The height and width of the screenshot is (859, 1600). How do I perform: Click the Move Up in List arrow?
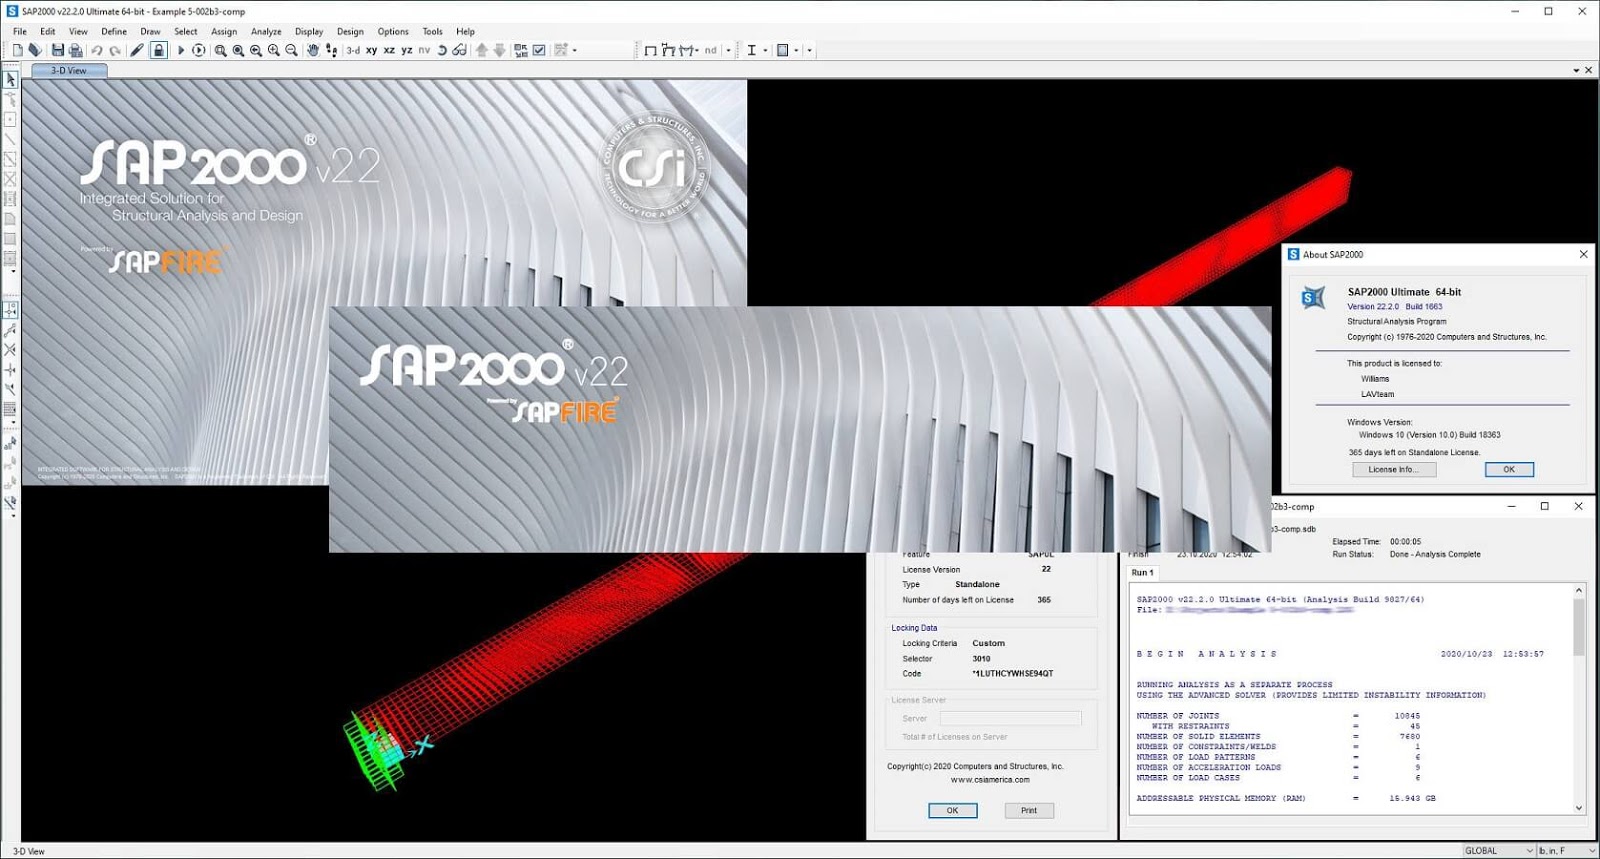tap(482, 50)
